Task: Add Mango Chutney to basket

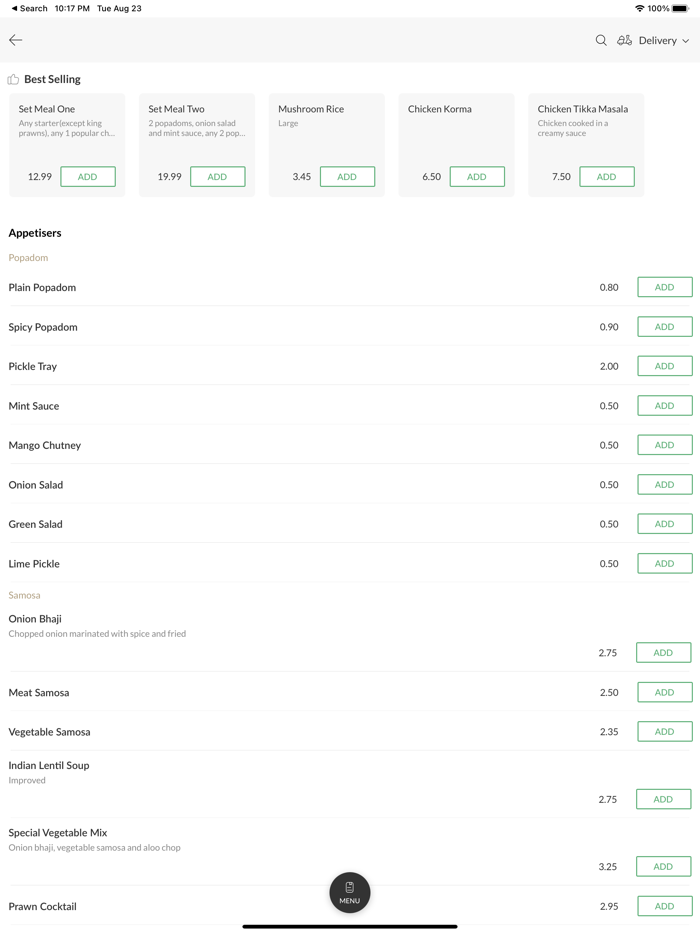Action: click(664, 445)
